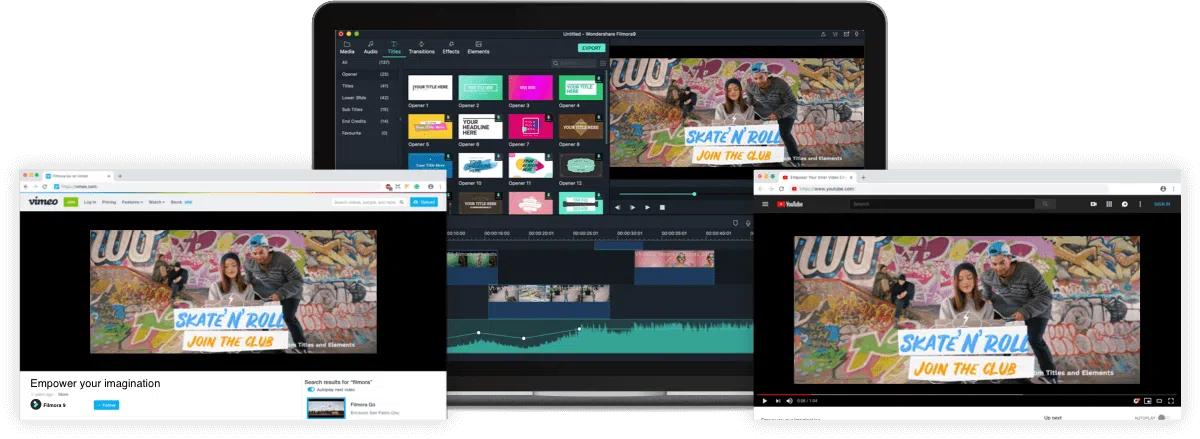1200x439 pixels.
Task: Click the Follow button under Filmora 9
Action: point(106,405)
